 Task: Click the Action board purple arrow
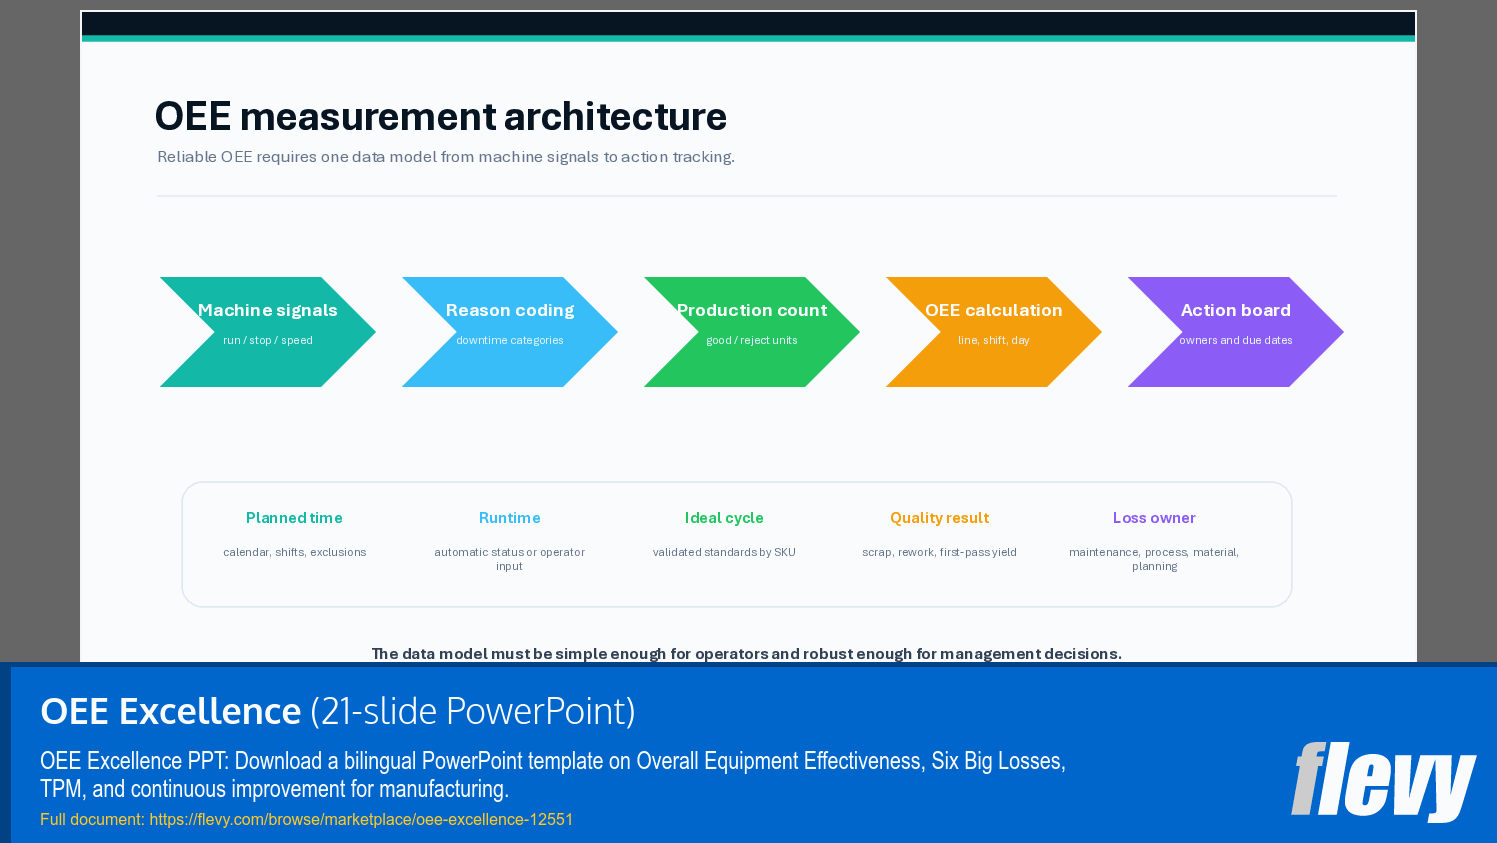(1236, 332)
